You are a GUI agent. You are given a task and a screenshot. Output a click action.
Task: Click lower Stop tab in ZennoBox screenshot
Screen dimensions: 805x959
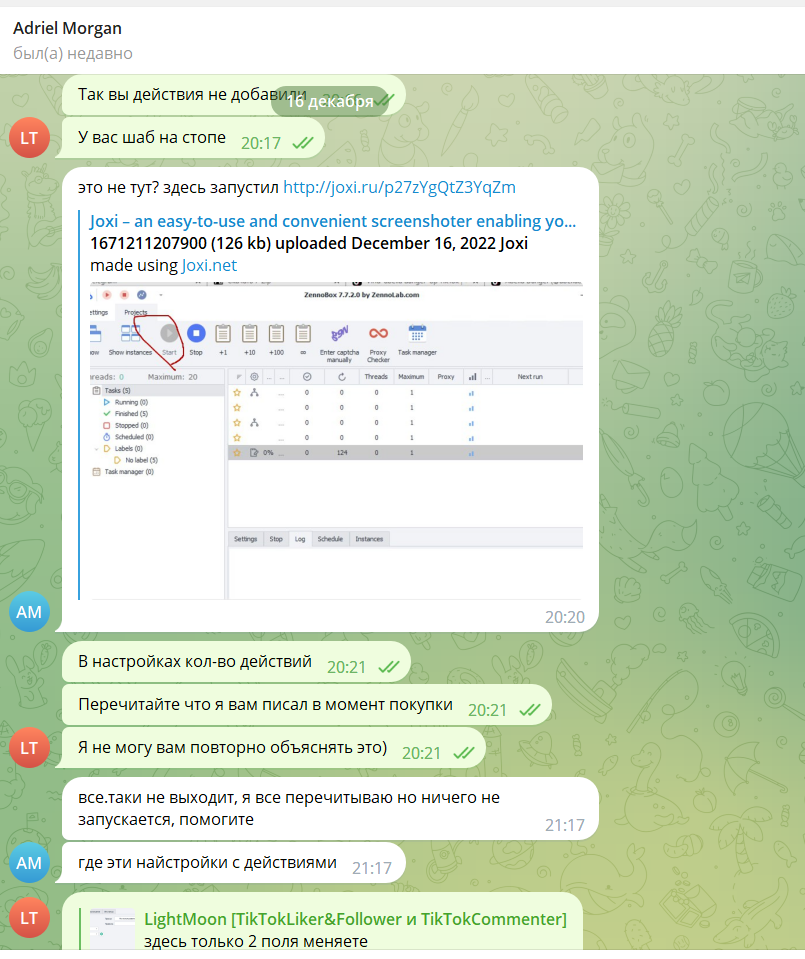click(276, 539)
